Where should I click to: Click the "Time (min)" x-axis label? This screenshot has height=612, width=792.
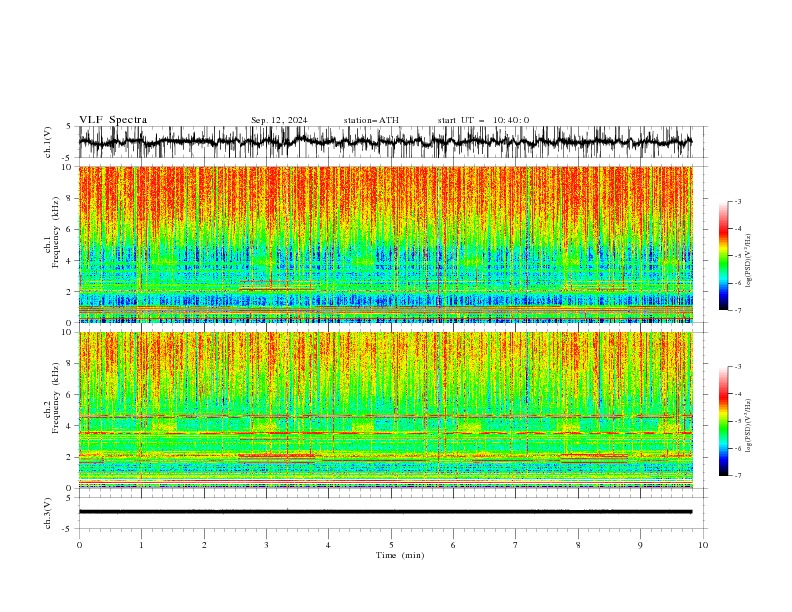(x=400, y=555)
